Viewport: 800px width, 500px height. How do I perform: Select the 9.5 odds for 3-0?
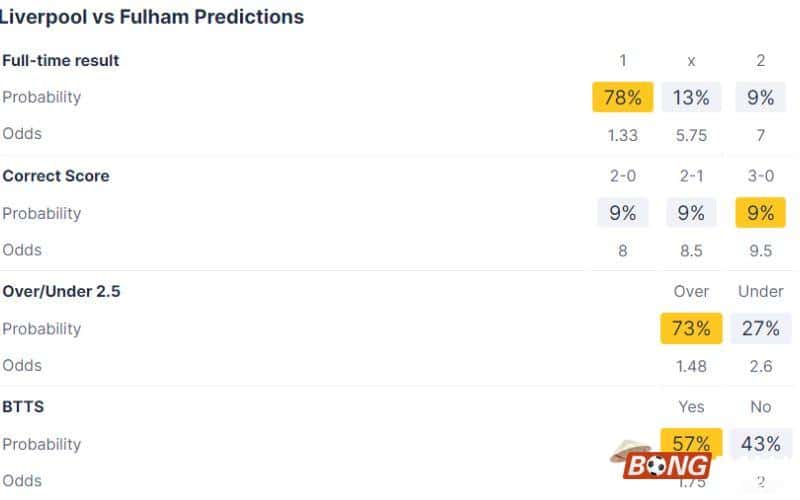[760, 250]
